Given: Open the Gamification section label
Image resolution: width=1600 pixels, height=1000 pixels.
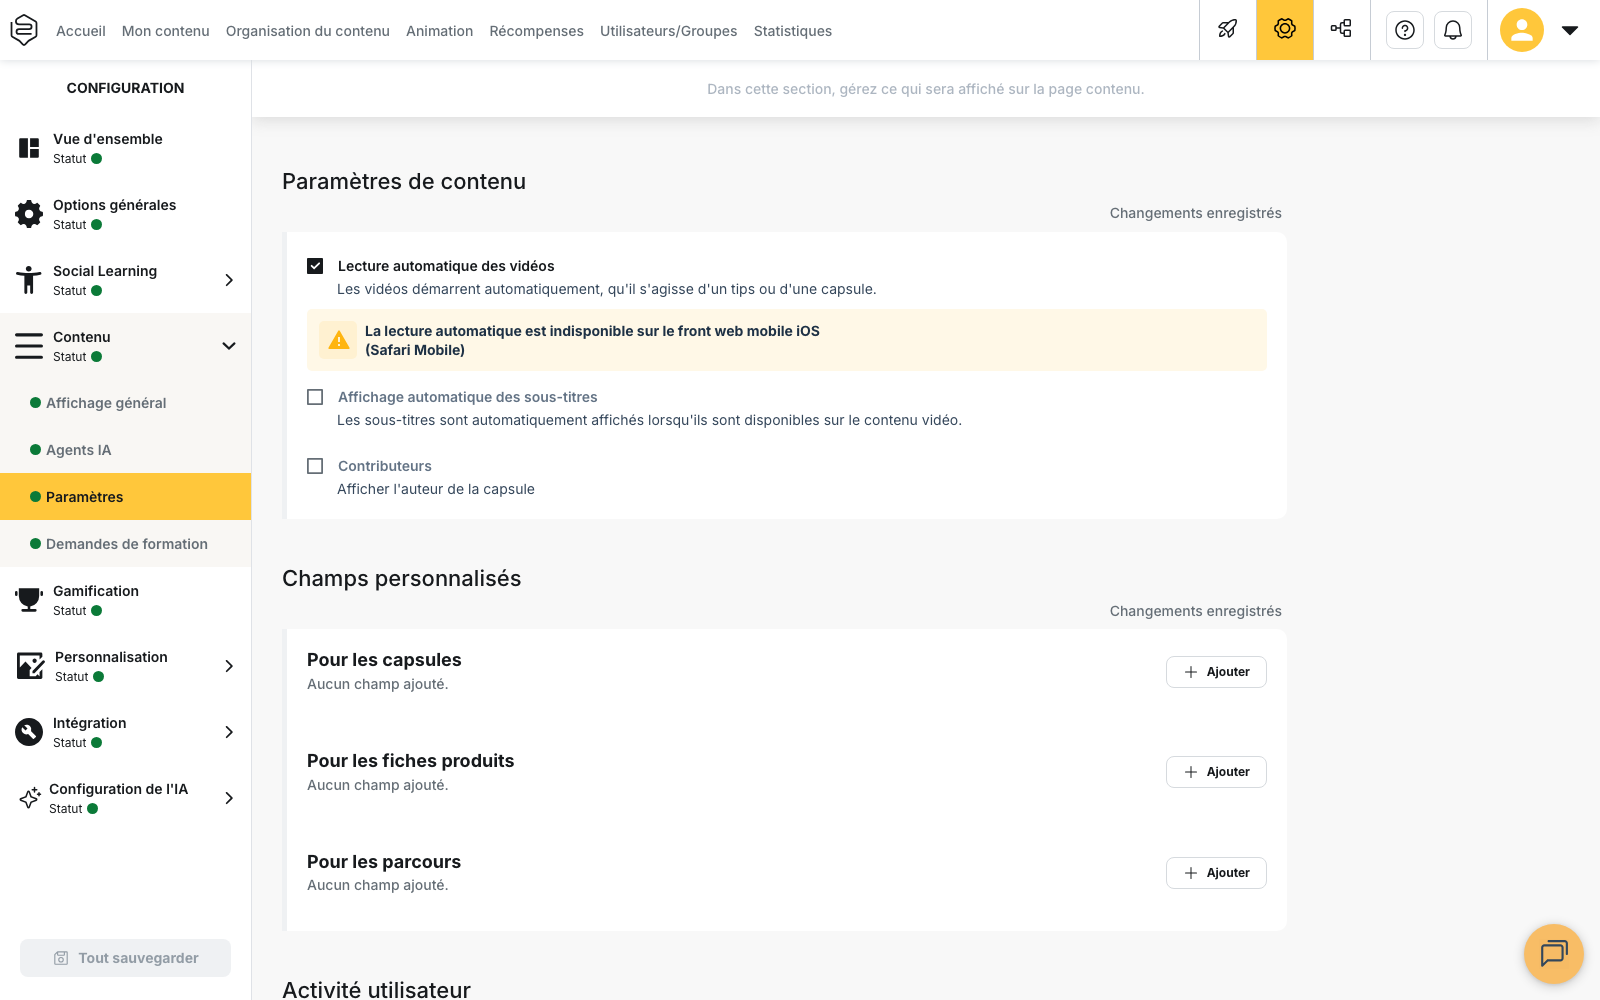Looking at the screenshot, I should point(96,591).
